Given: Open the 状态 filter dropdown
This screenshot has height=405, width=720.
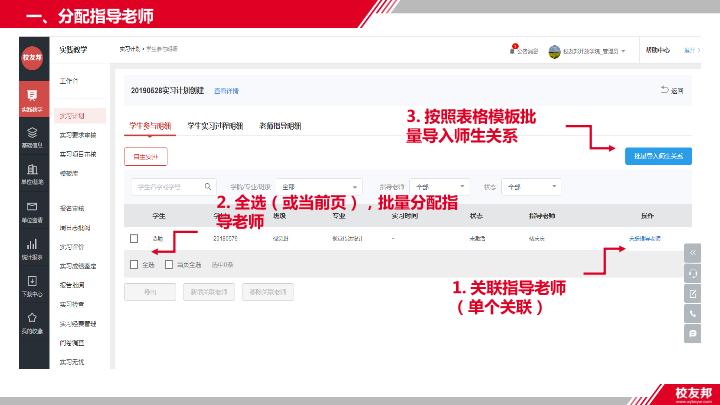Looking at the screenshot, I should pyautogui.click(x=532, y=186).
